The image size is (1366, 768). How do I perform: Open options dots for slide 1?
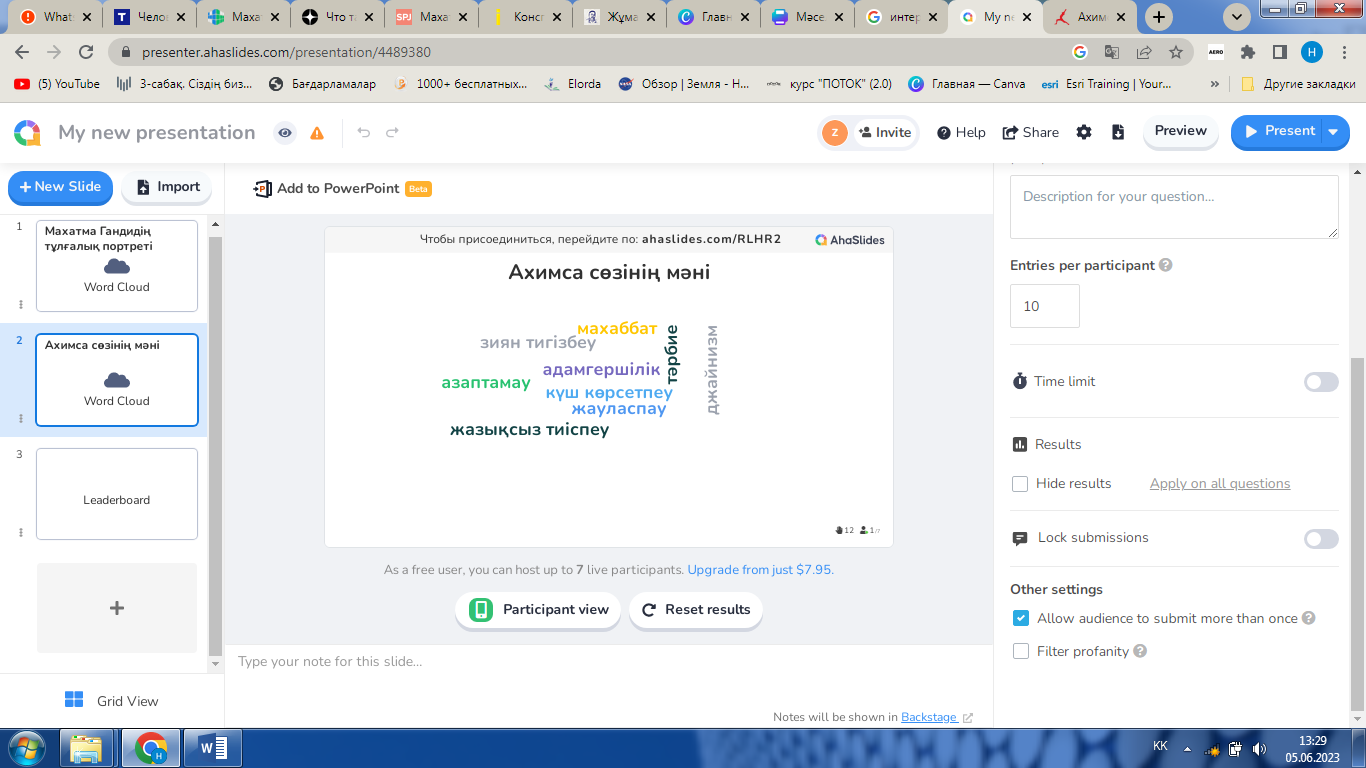pos(21,305)
